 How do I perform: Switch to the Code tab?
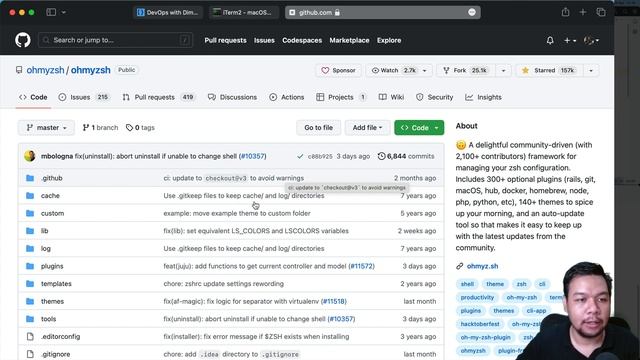click(x=33, y=97)
